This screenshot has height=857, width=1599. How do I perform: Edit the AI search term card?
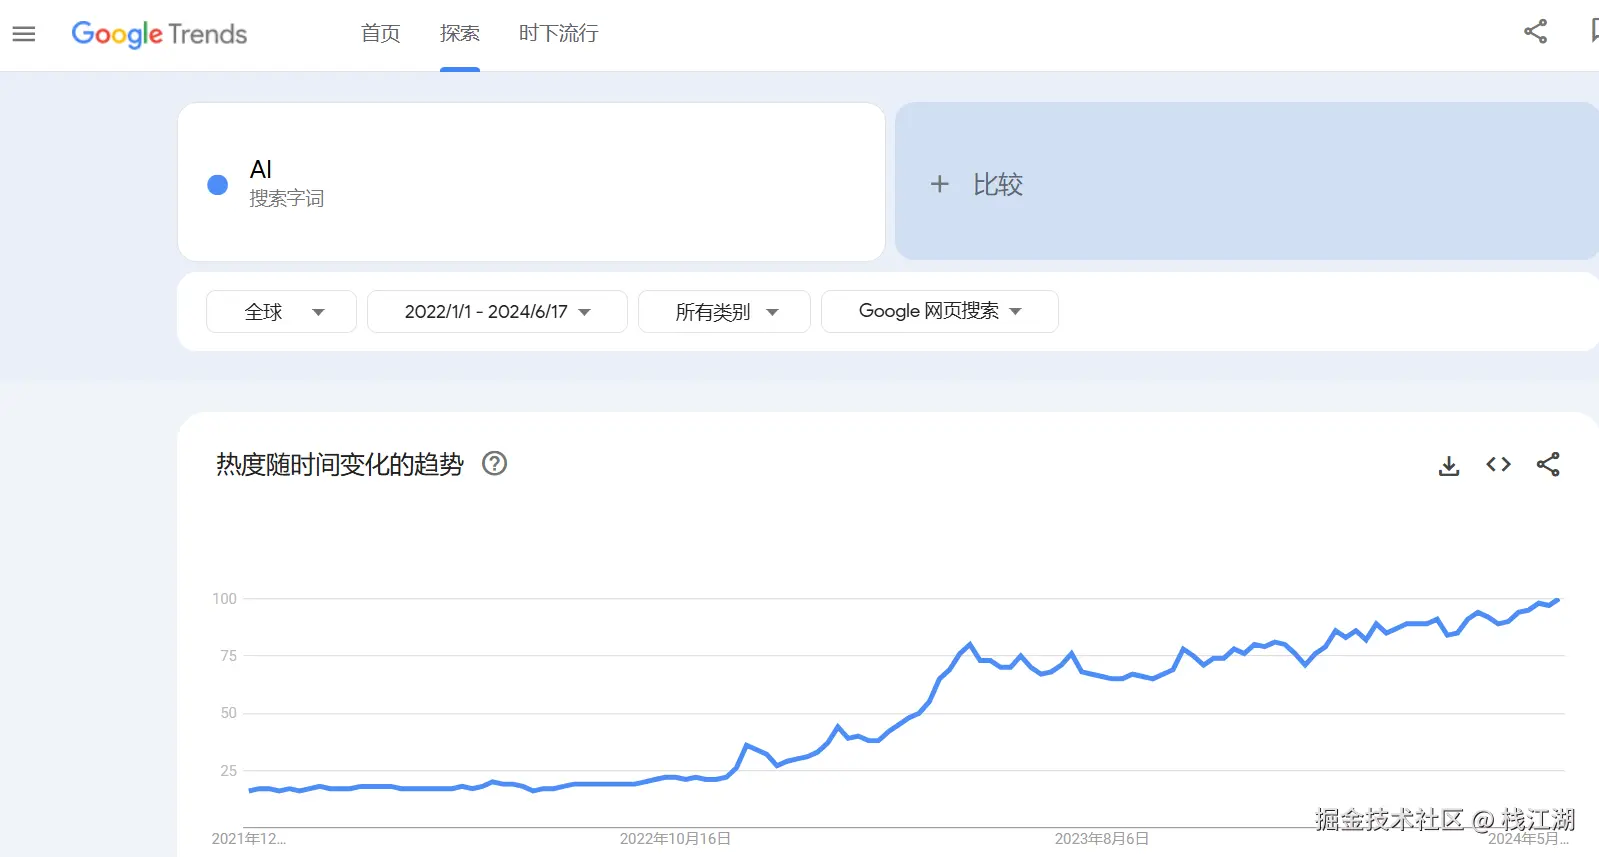[x=531, y=182]
